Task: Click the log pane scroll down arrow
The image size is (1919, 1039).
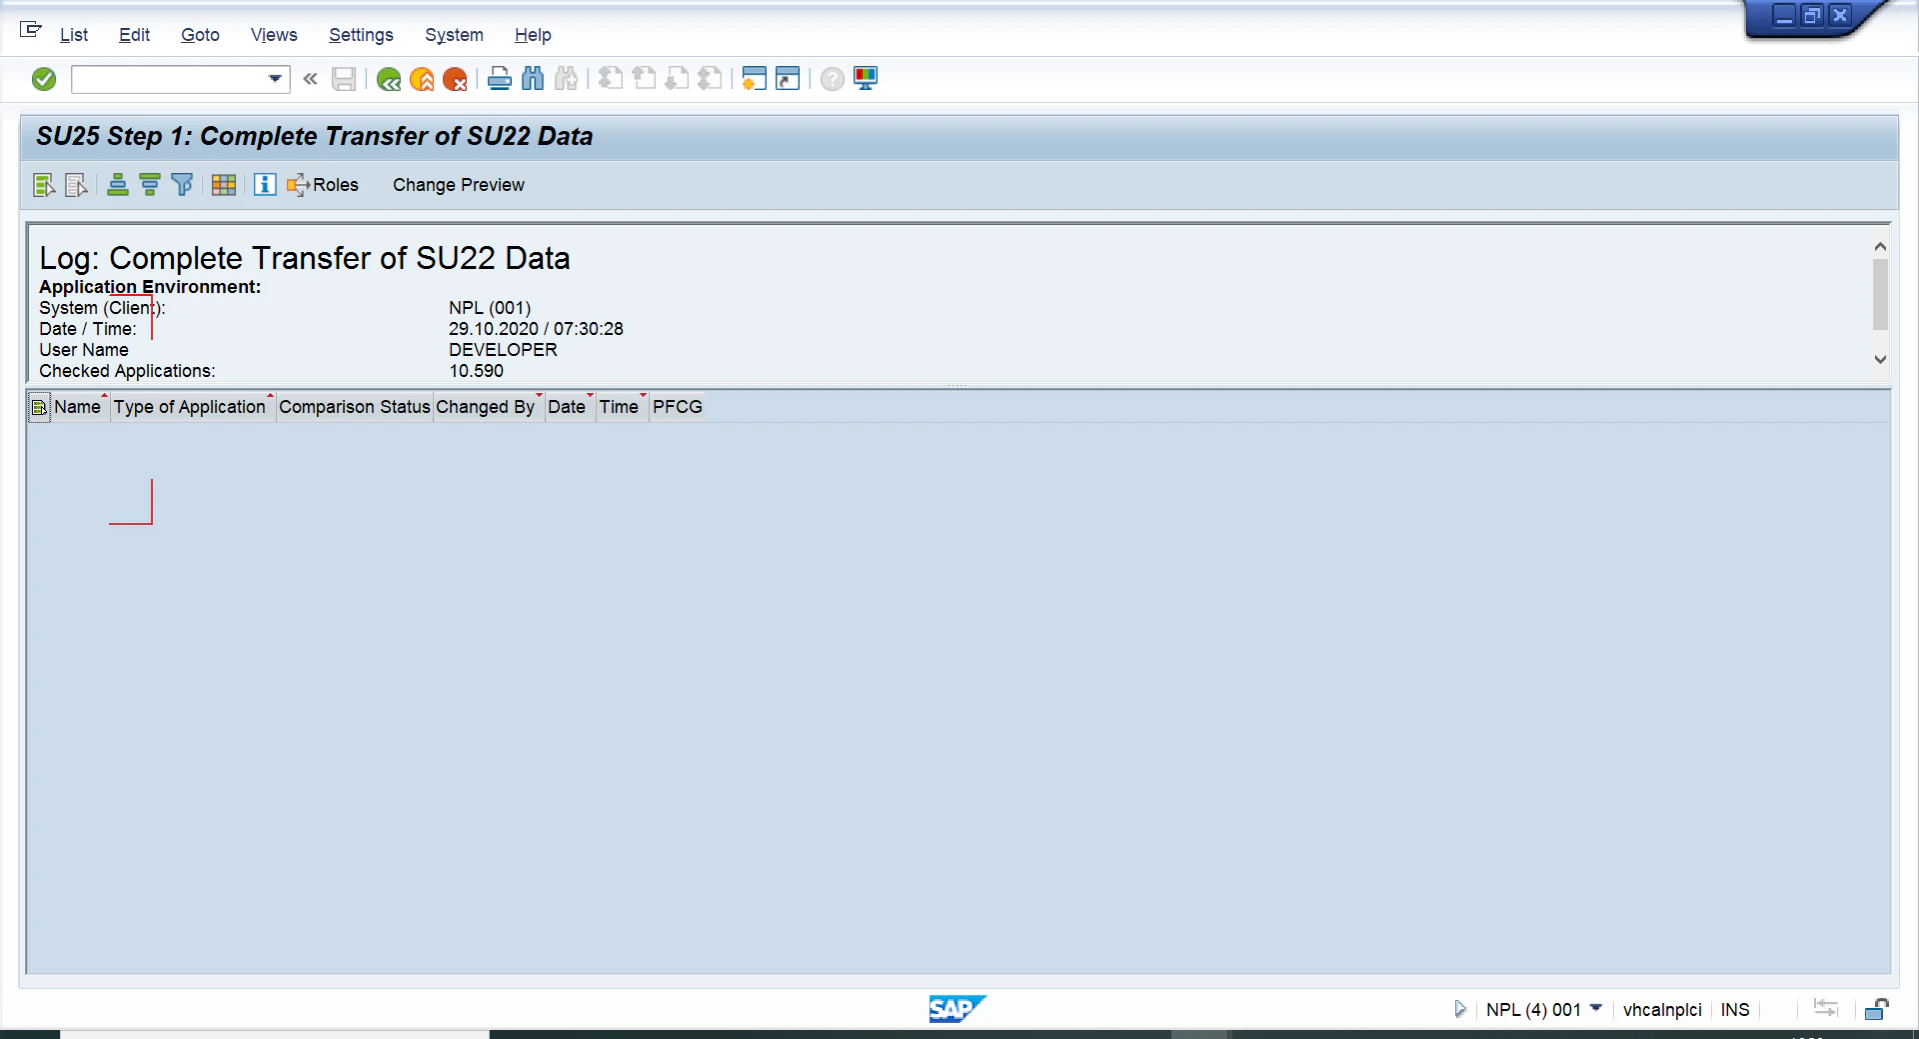Action: 1880,360
